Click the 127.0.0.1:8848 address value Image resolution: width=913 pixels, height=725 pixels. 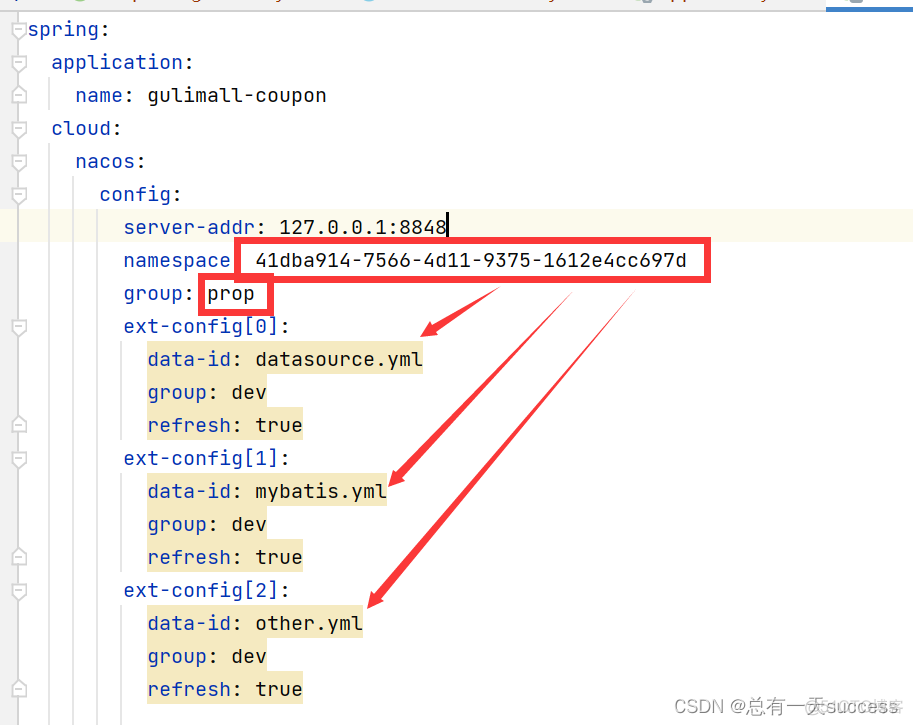click(363, 227)
